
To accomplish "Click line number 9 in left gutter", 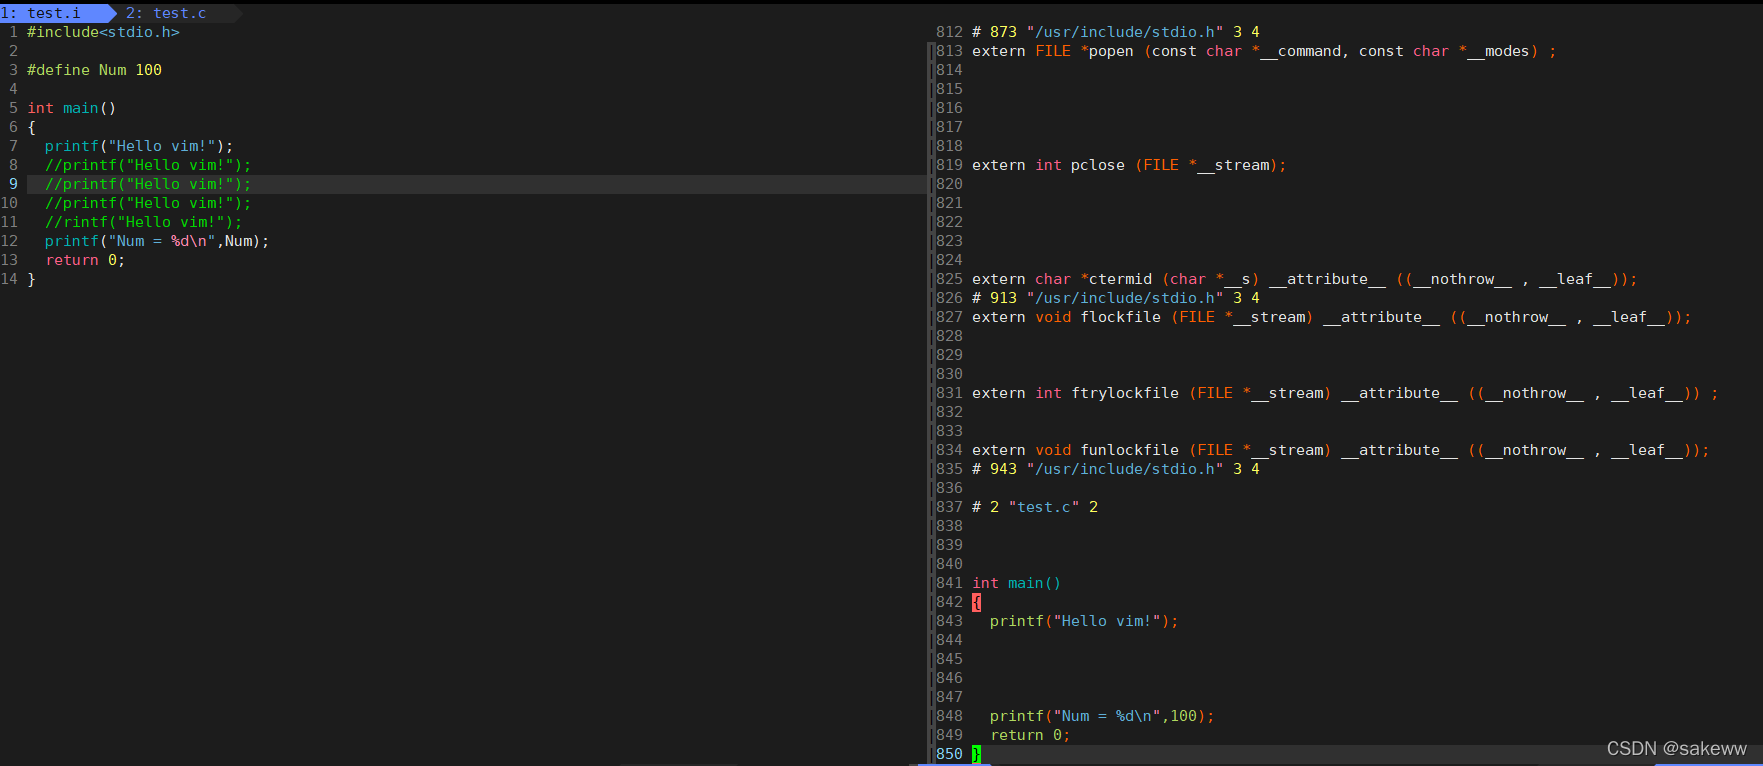I will pyautogui.click(x=13, y=184).
